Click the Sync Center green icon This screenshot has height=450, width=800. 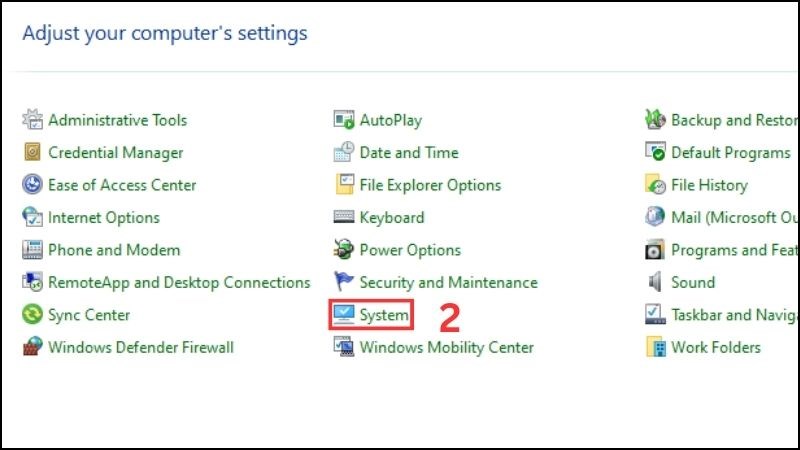click(x=33, y=314)
